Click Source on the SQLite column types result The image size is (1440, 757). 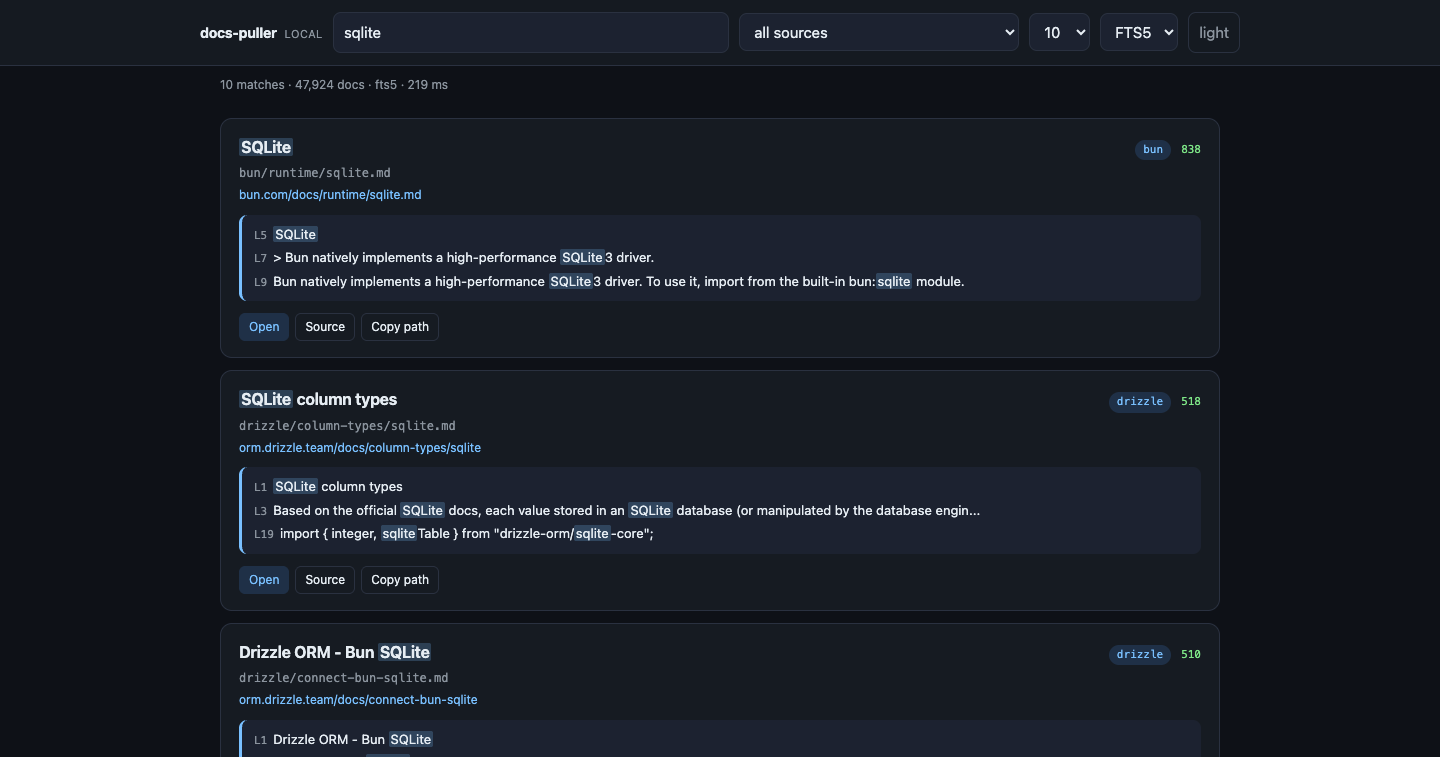(325, 580)
